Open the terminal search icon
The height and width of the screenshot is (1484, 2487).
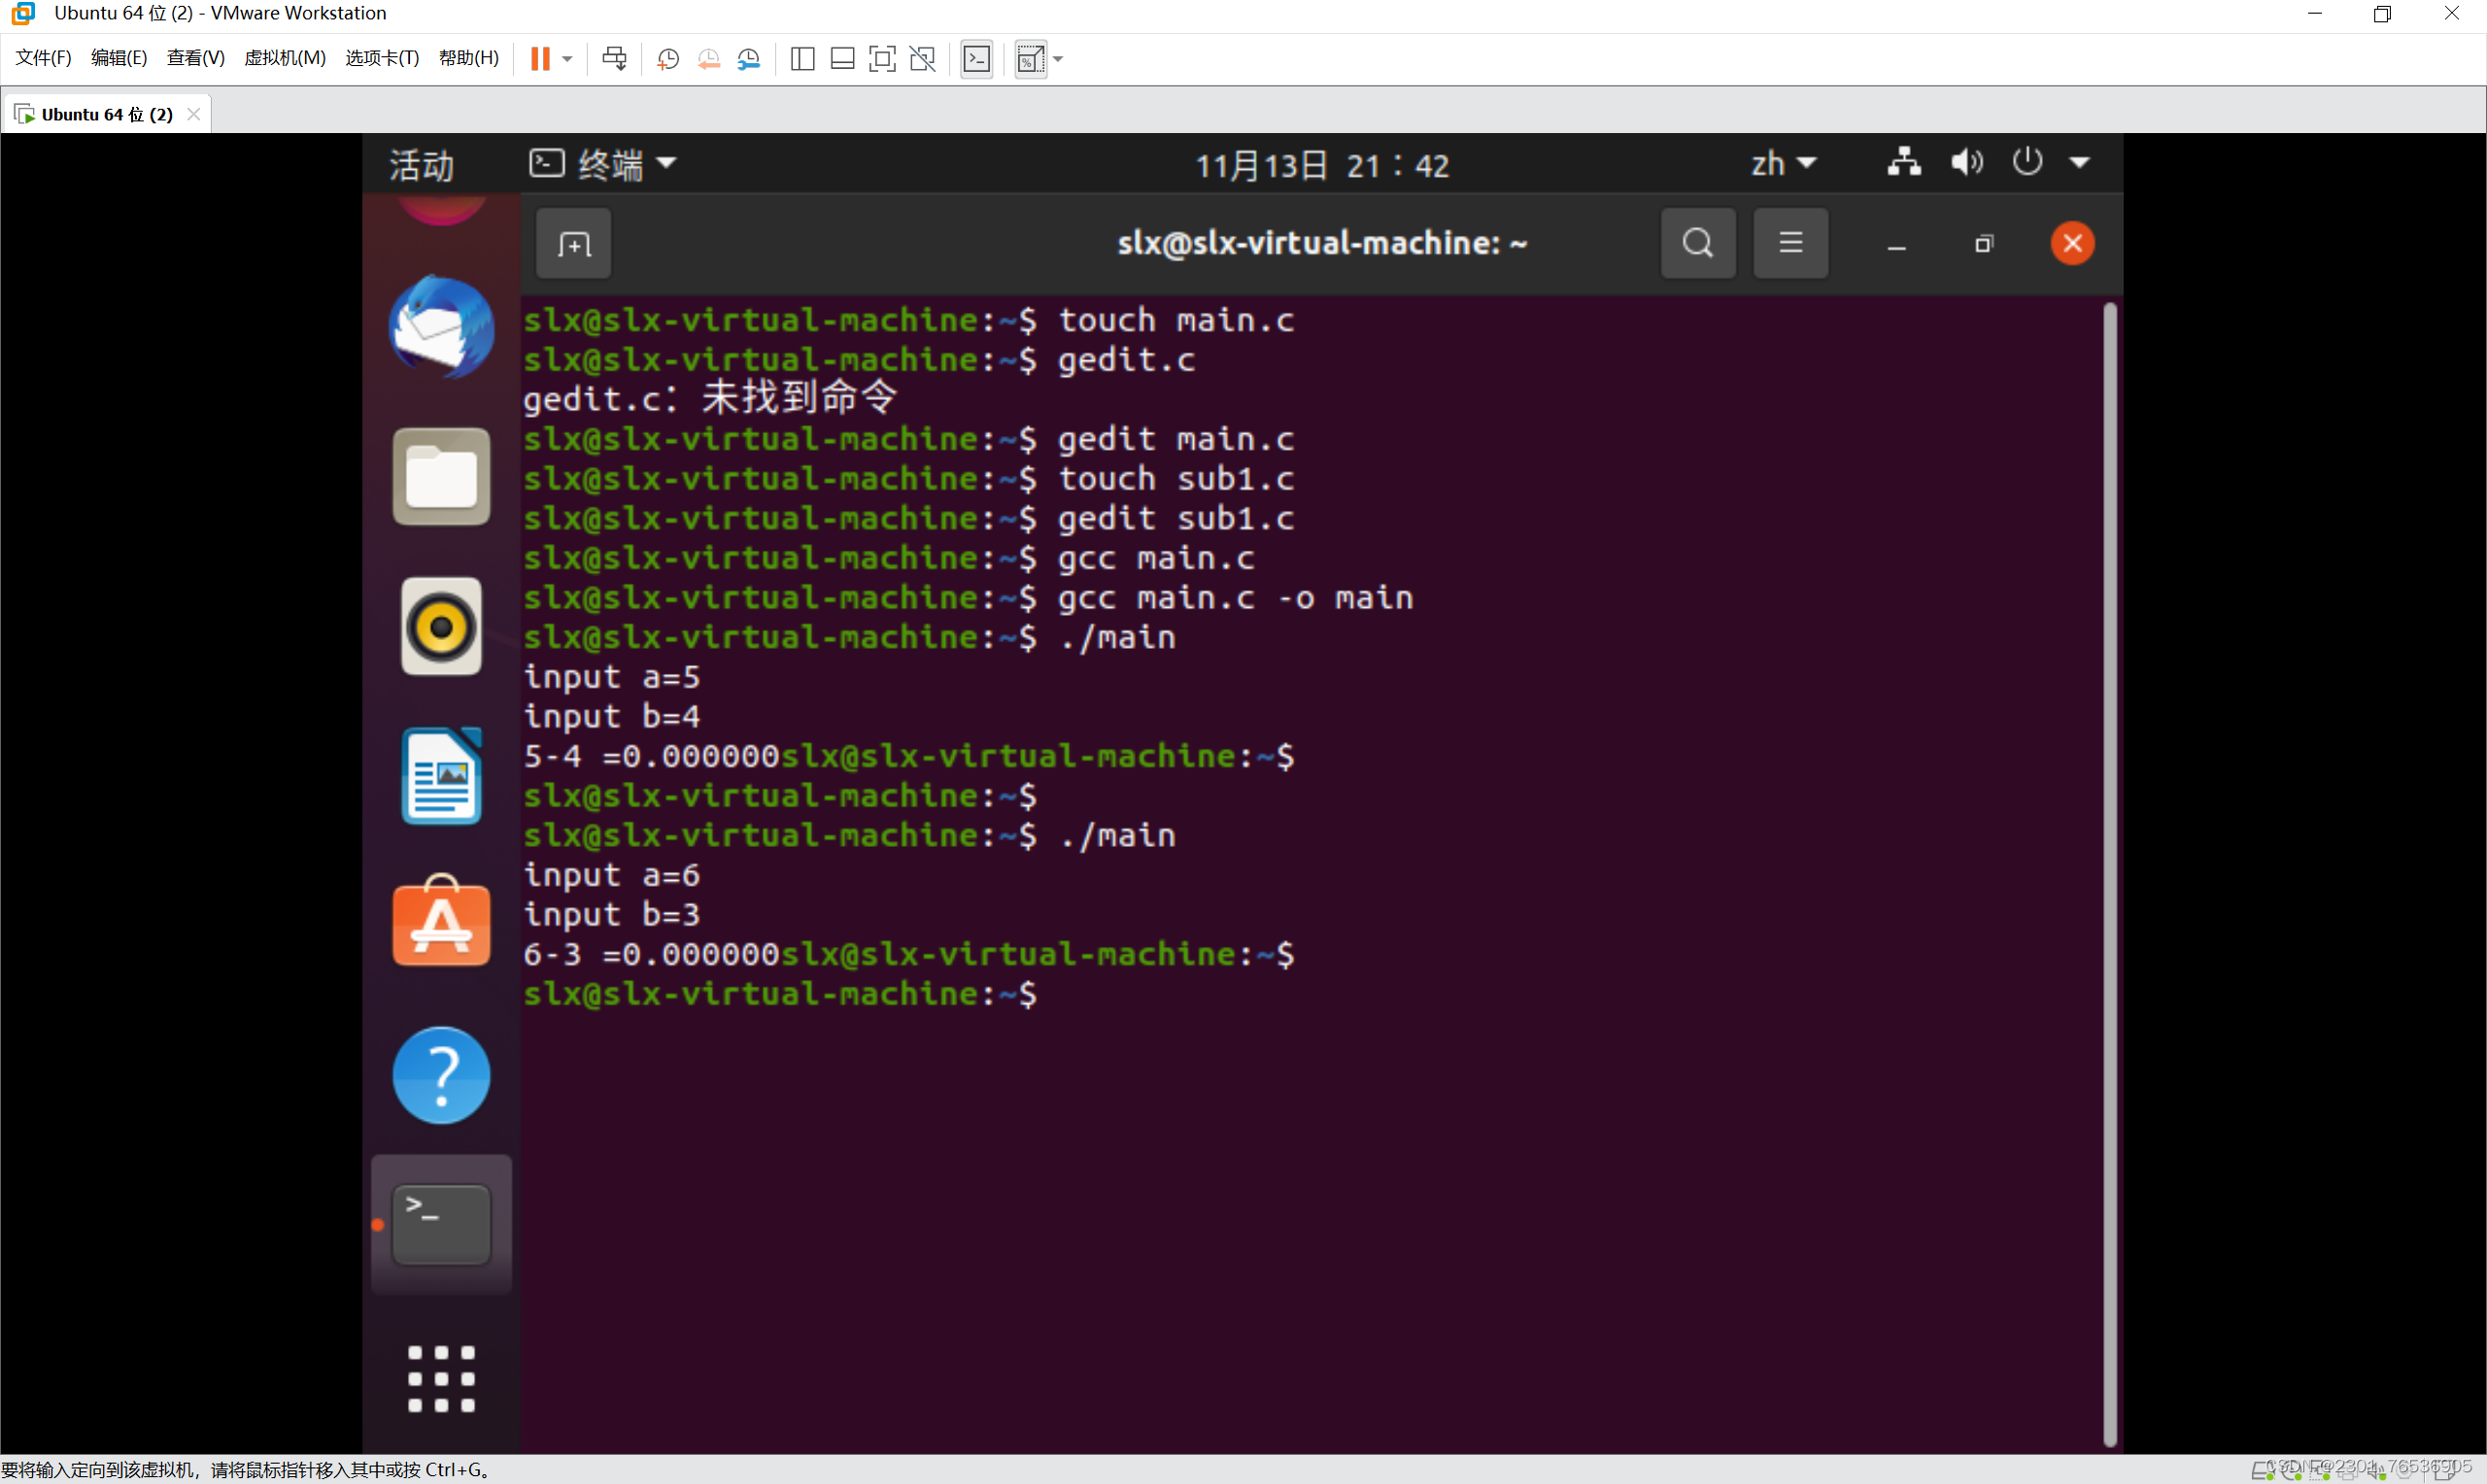click(x=1697, y=243)
